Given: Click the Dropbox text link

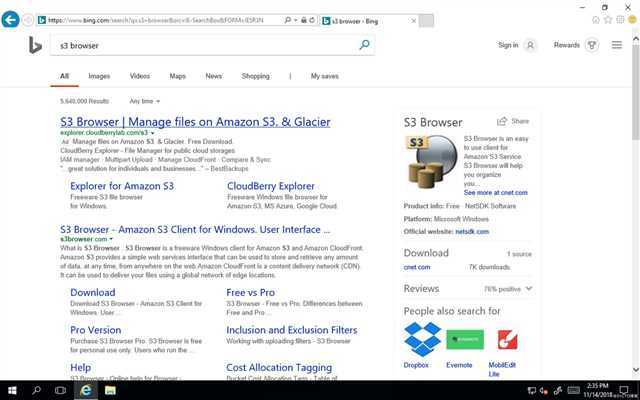Looking at the screenshot, I should tap(416, 365).
